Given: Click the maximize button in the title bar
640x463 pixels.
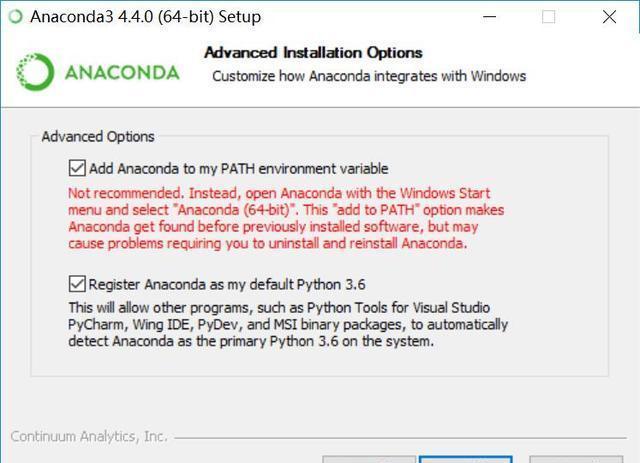Looking at the screenshot, I should 549,17.
